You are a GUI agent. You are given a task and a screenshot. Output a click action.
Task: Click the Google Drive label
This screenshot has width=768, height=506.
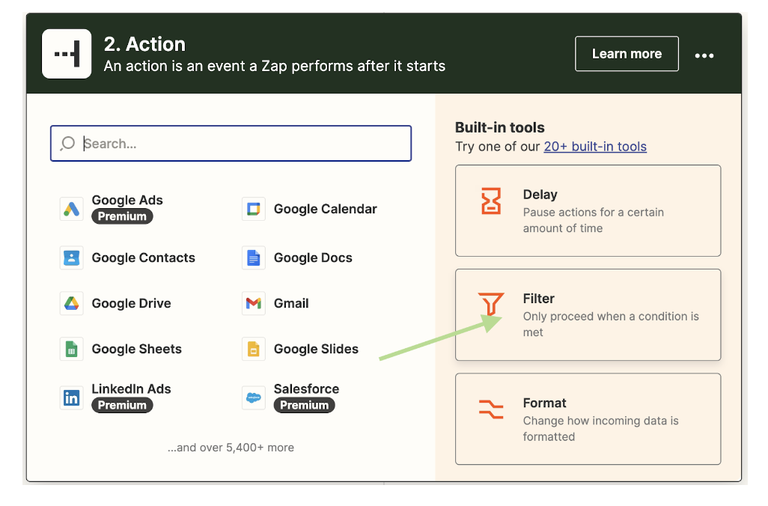131,303
